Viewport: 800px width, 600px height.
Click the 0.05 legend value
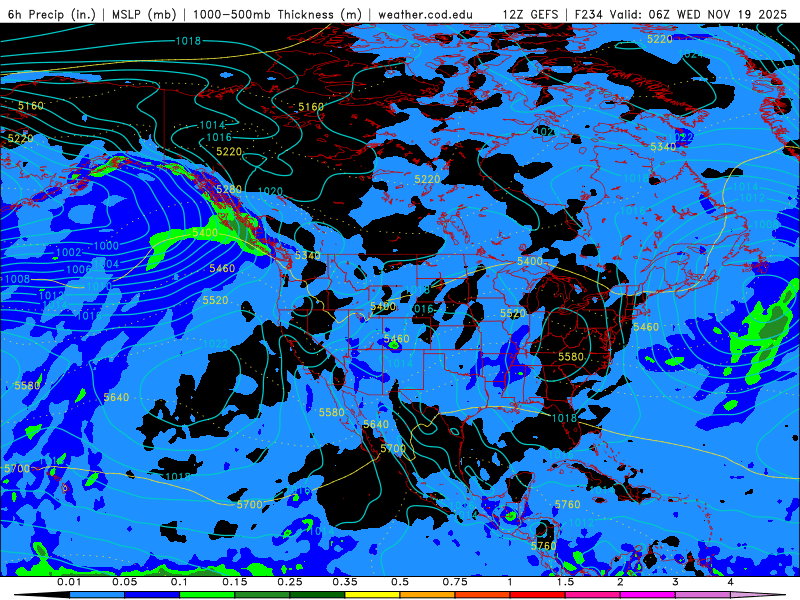[124, 582]
